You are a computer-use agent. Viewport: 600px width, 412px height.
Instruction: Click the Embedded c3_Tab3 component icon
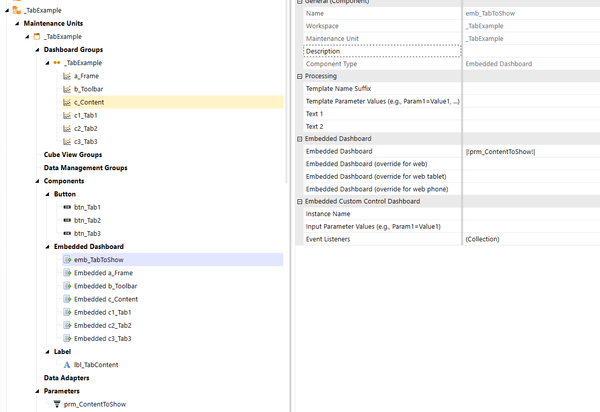pyautogui.click(x=66, y=338)
